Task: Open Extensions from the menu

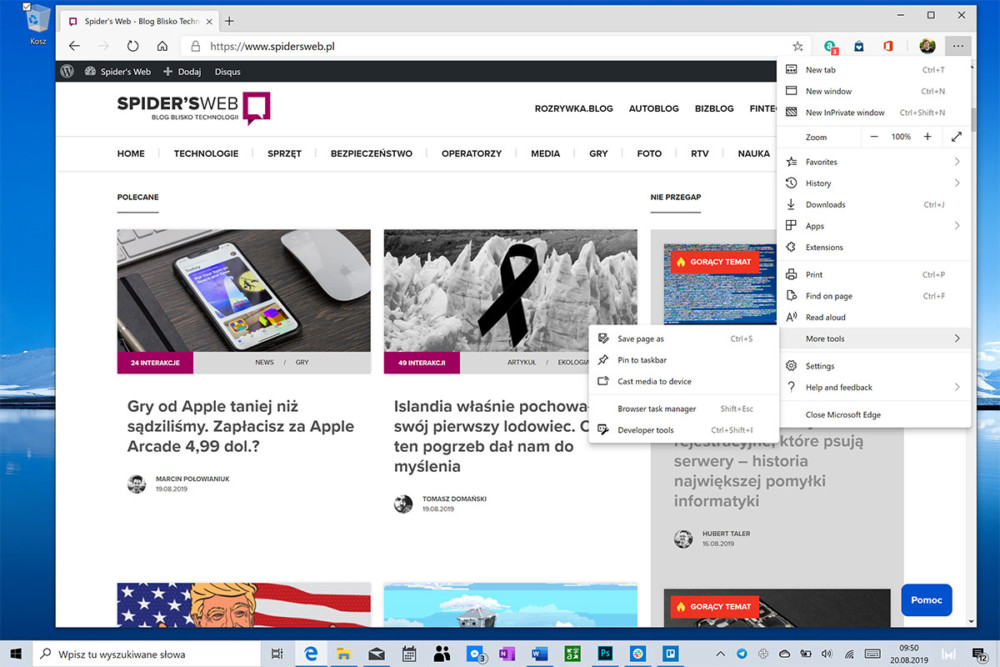Action: [x=874, y=247]
